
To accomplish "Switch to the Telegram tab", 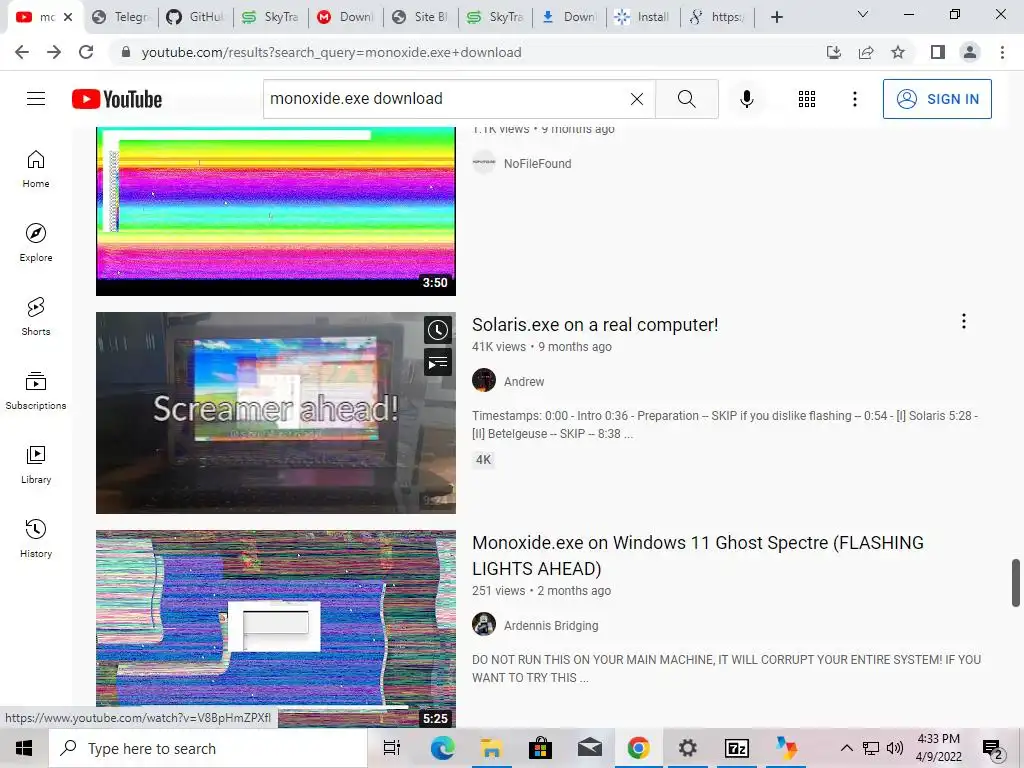I will (121, 17).
